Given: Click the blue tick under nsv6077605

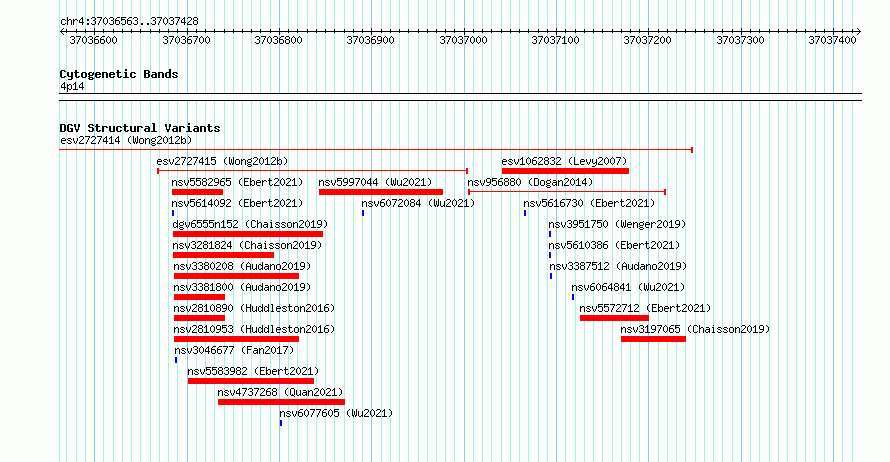Looking at the screenshot, I should (281, 423).
